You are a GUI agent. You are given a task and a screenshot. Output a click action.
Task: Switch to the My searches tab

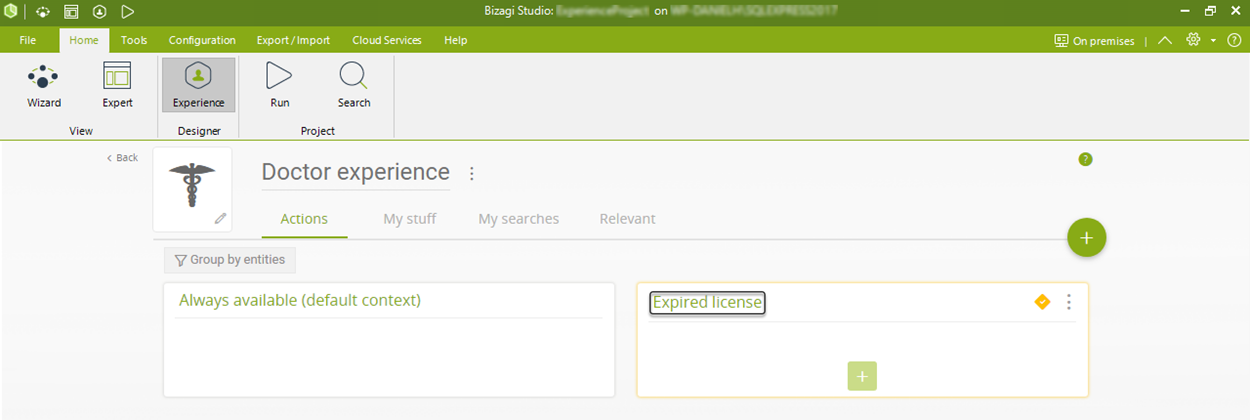click(519, 219)
